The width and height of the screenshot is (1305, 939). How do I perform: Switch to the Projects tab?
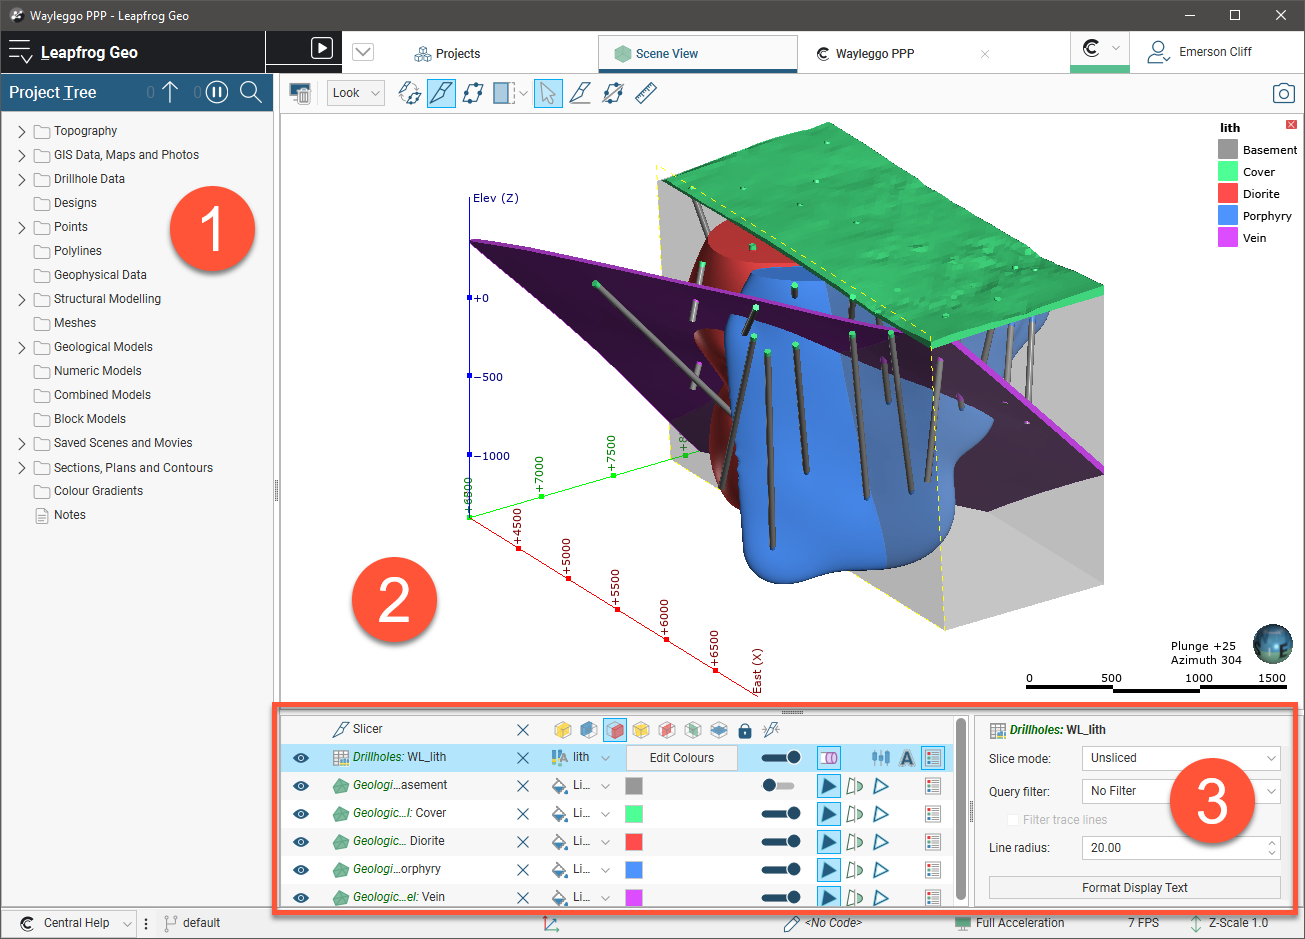point(447,54)
